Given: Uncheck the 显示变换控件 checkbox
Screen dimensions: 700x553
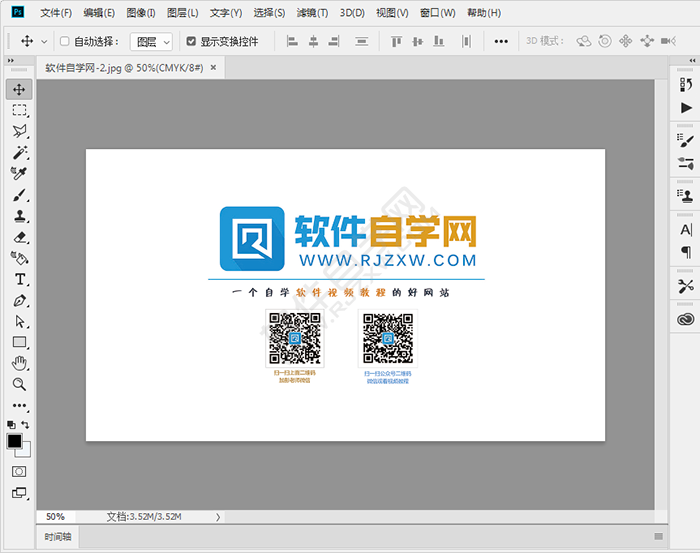Looking at the screenshot, I should pyautogui.click(x=191, y=42).
